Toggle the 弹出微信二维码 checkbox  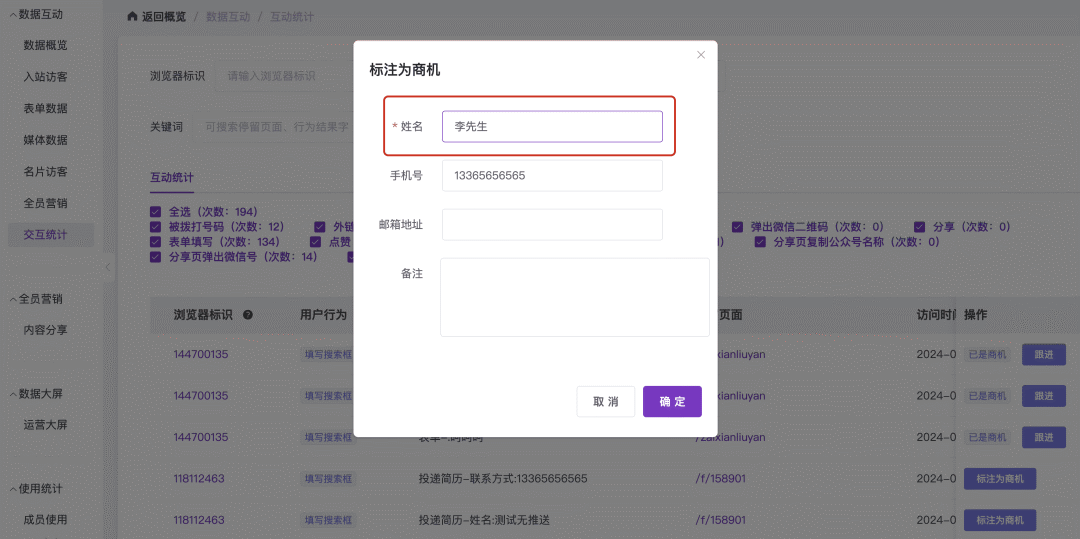[x=737, y=227]
